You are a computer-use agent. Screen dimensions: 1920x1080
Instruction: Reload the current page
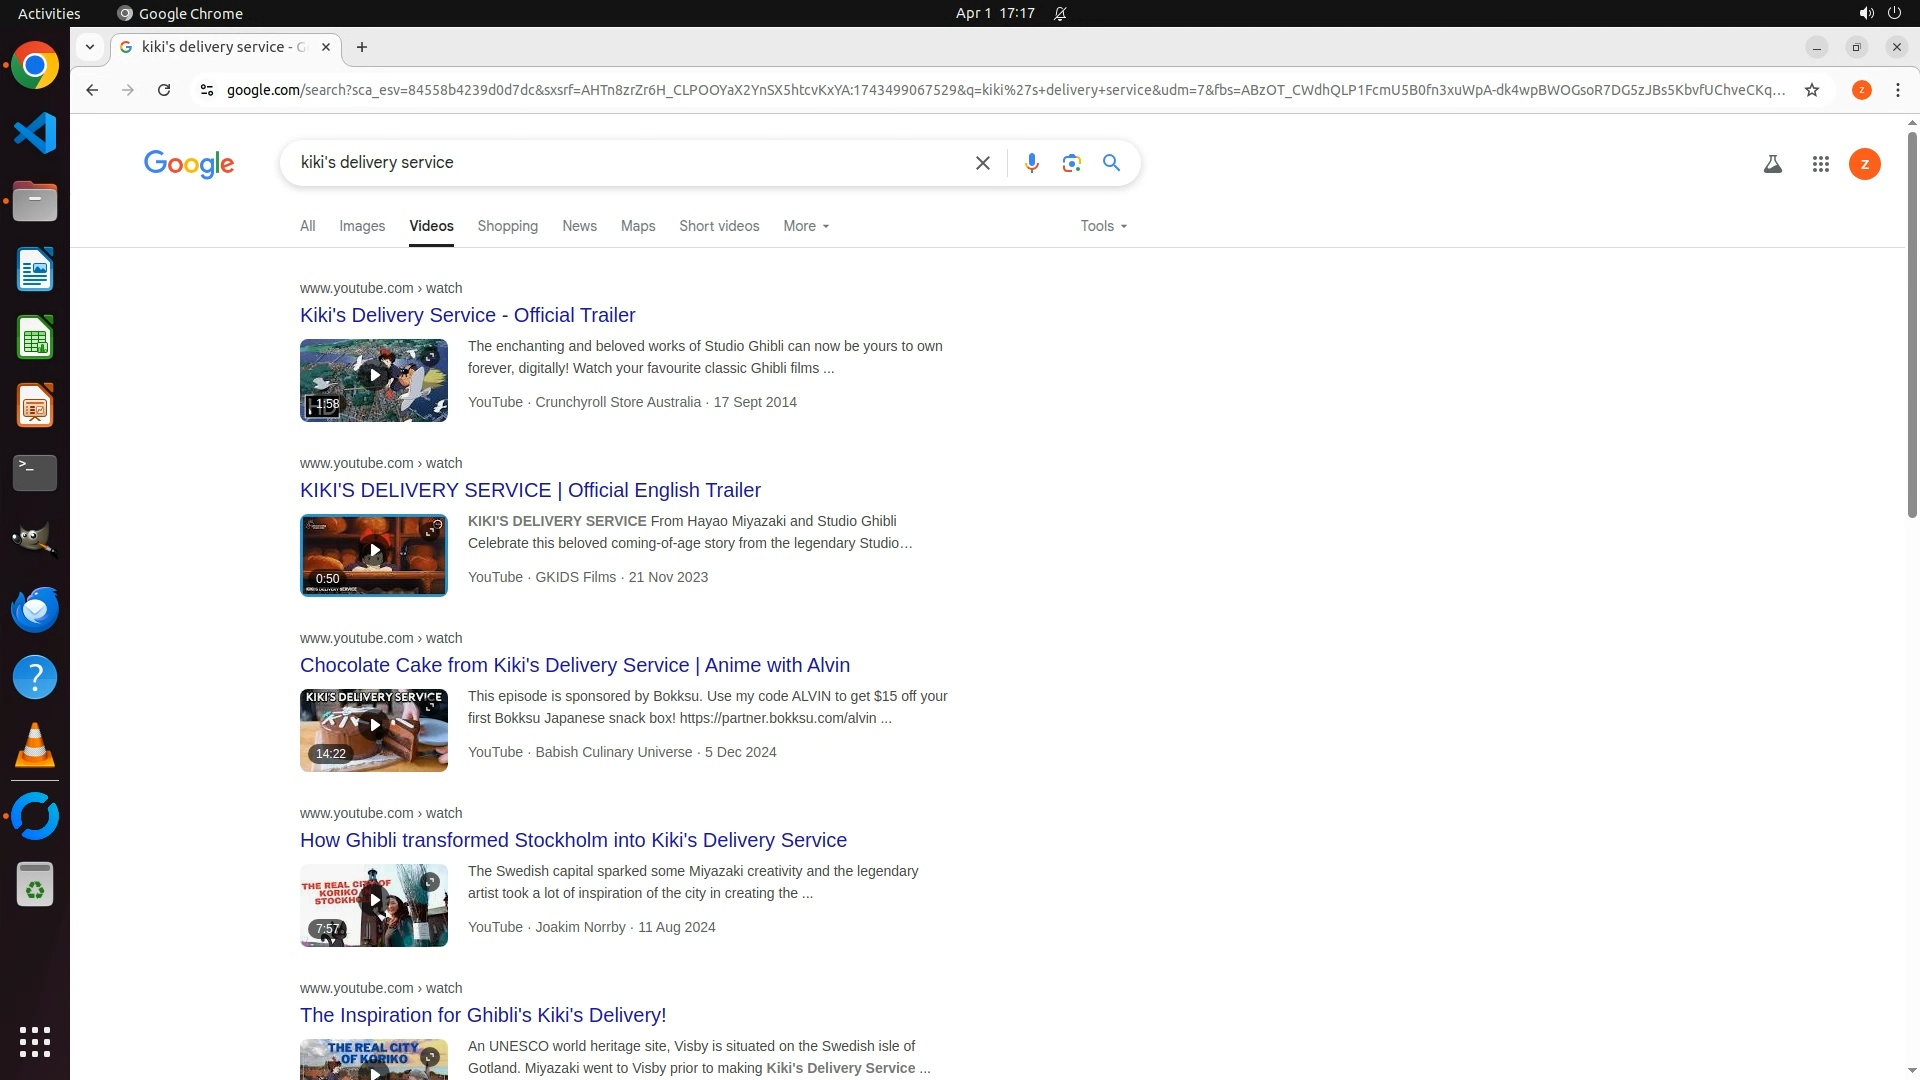pos(164,90)
